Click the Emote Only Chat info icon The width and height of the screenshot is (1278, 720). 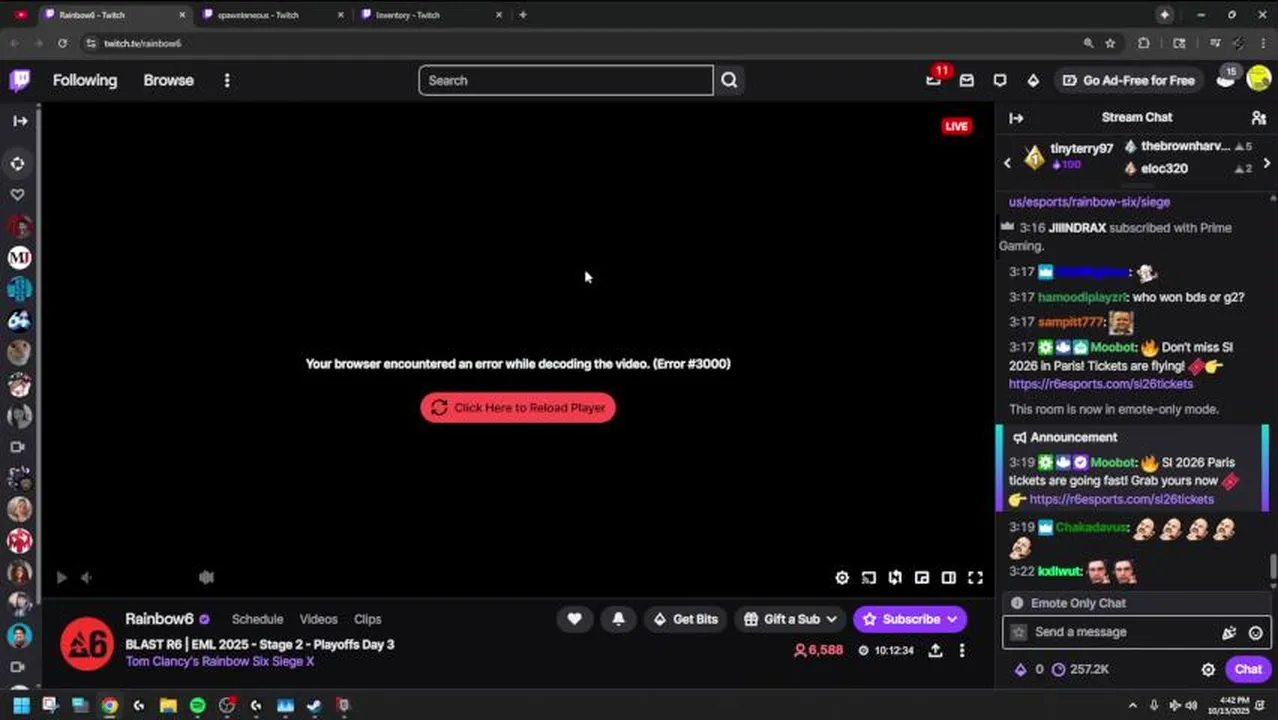click(1017, 603)
